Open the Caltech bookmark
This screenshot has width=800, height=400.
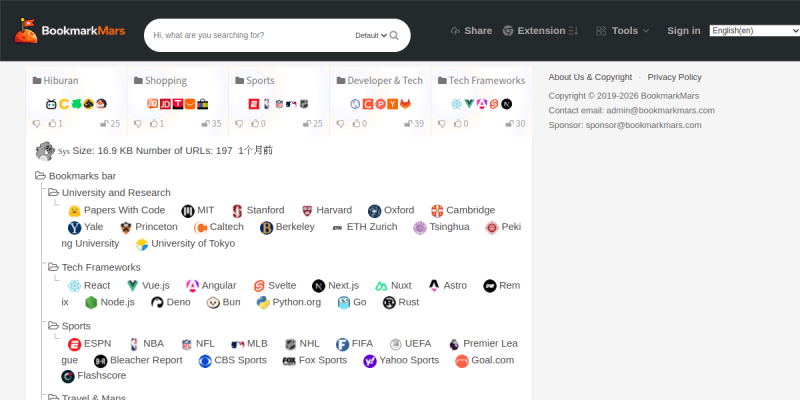pyautogui.click(x=219, y=227)
